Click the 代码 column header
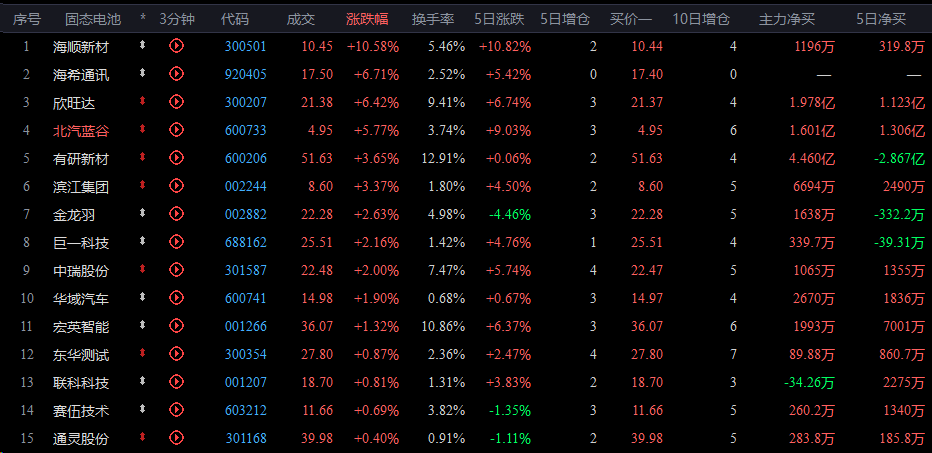The height and width of the screenshot is (453, 932). click(x=235, y=19)
